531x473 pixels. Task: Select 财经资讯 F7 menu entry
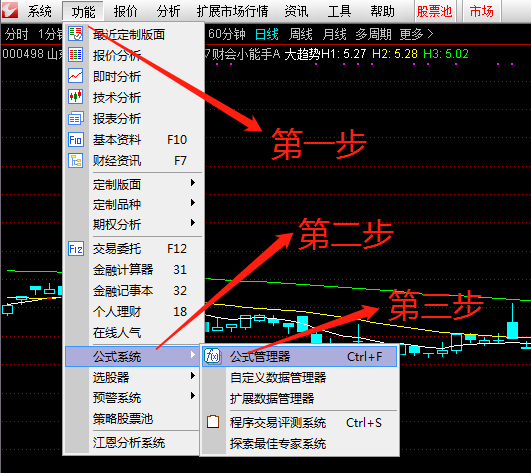[134, 160]
